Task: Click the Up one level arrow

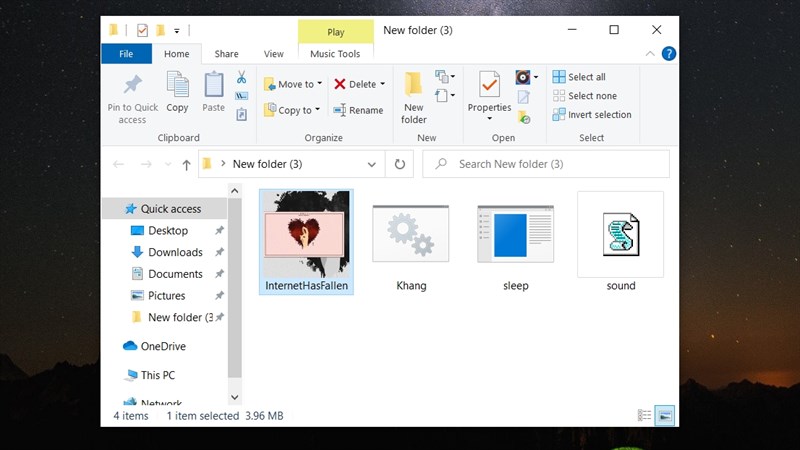Action: click(186, 164)
